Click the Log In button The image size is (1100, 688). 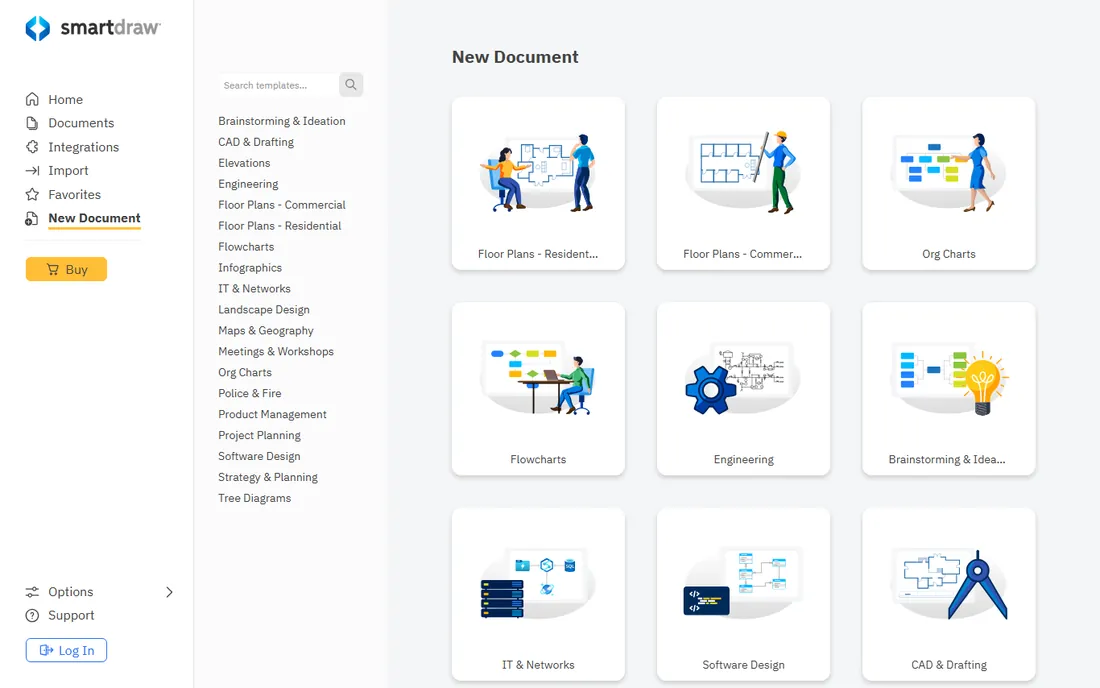(66, 650)
